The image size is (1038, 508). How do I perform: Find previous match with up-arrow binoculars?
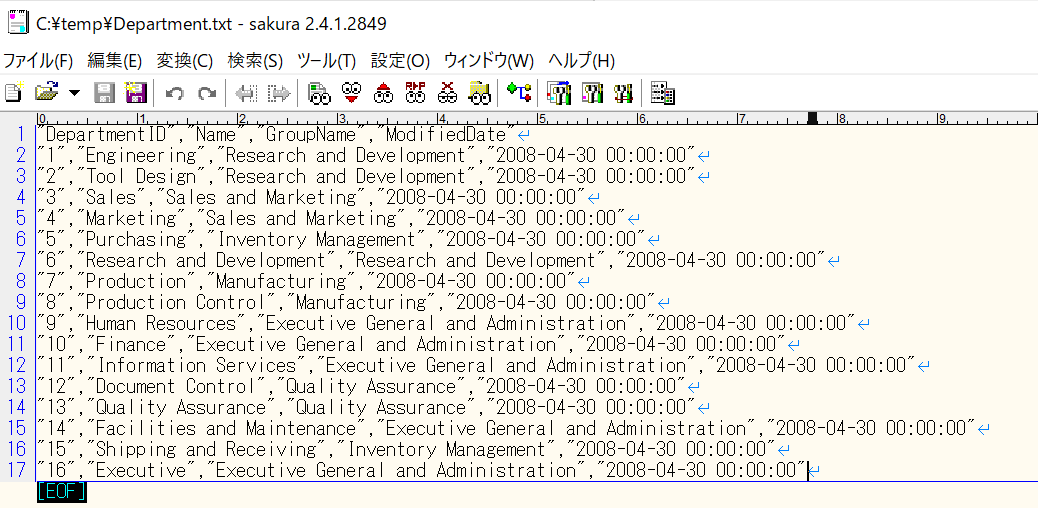tap(383, 93)
